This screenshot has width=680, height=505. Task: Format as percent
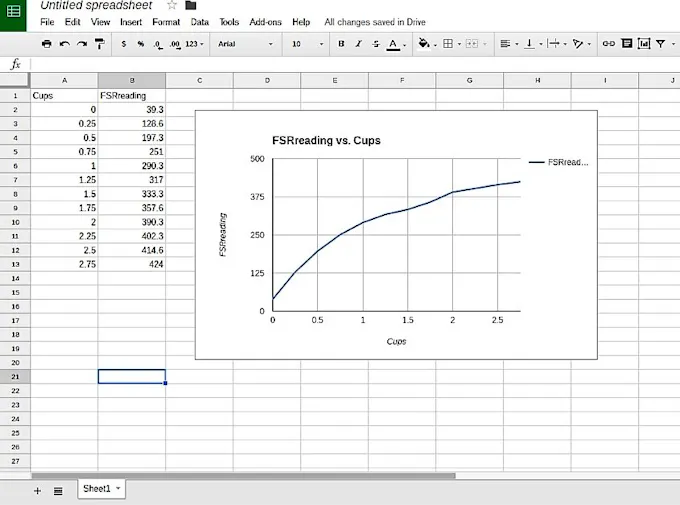(141, 44)
